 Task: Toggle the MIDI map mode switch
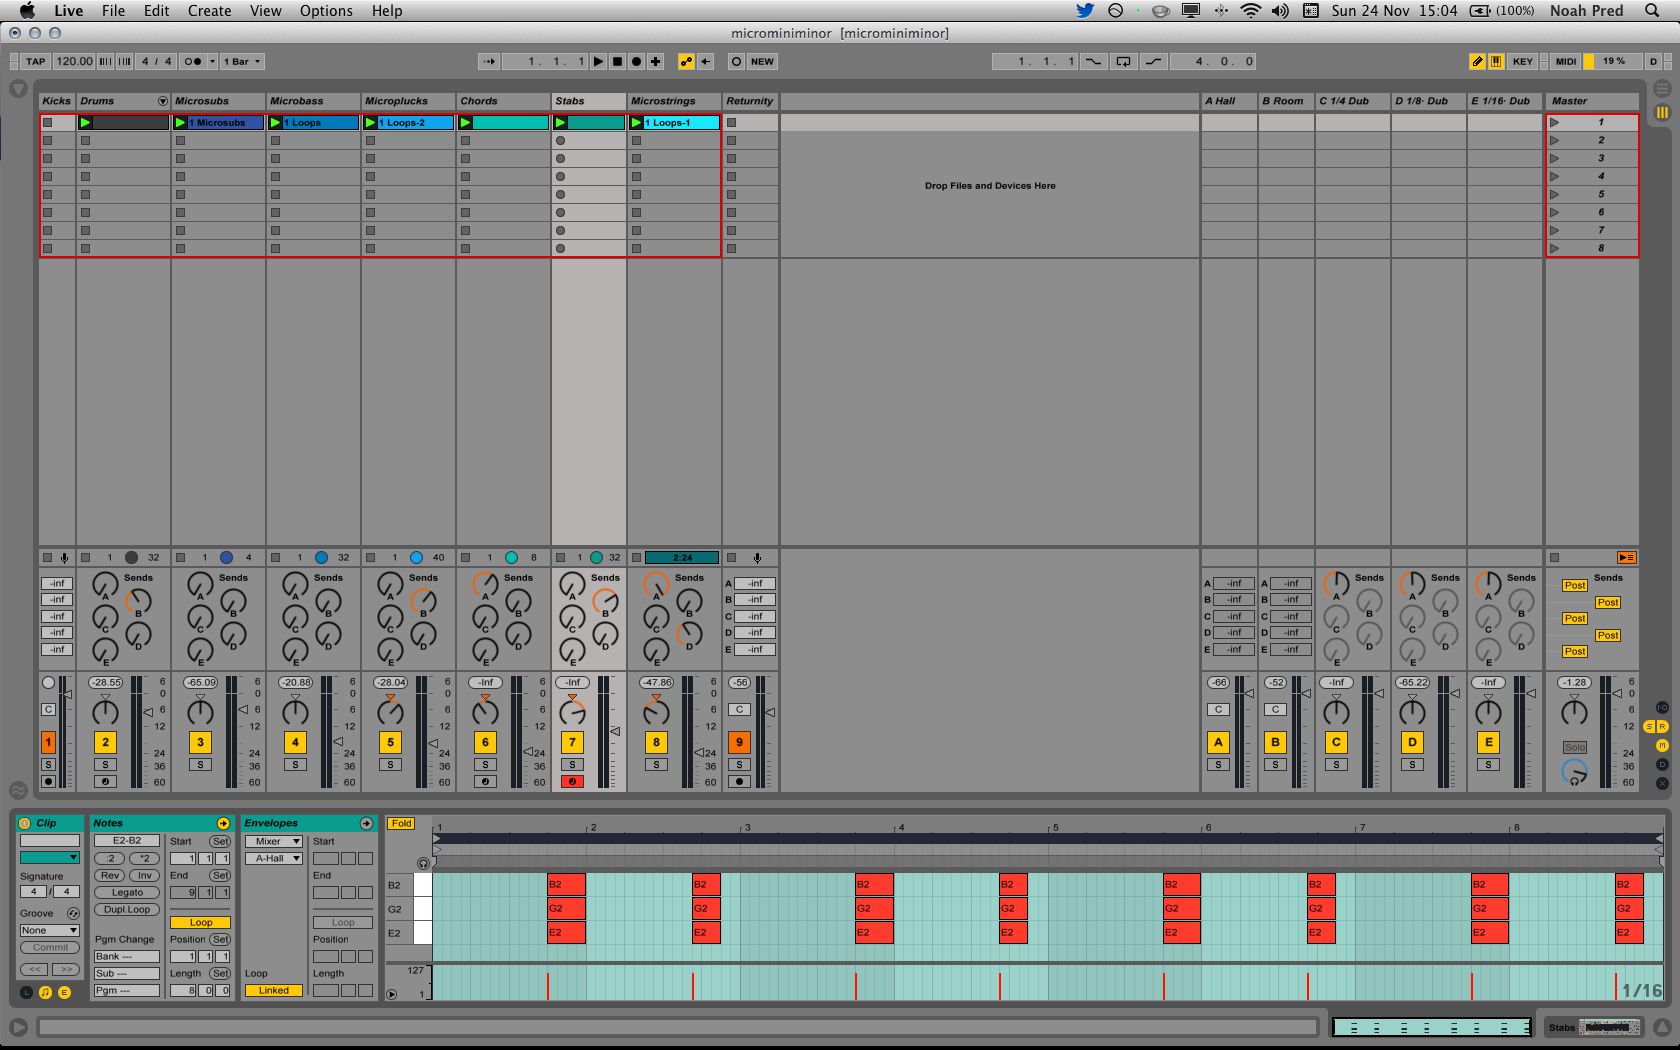(1566, 61)
